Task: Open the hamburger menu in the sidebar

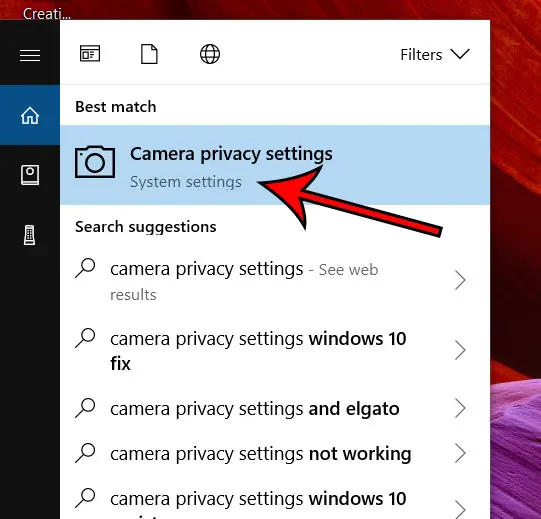Action: [x=30, y=55]
